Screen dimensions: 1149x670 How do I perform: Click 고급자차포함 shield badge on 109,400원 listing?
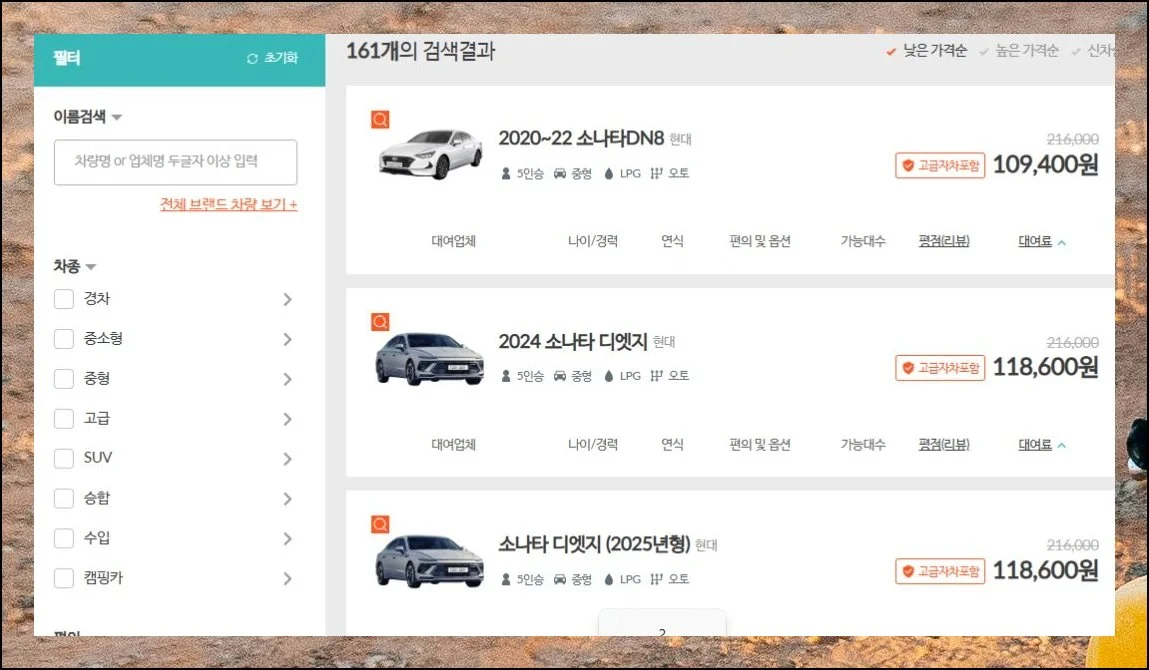click(940, 166)
